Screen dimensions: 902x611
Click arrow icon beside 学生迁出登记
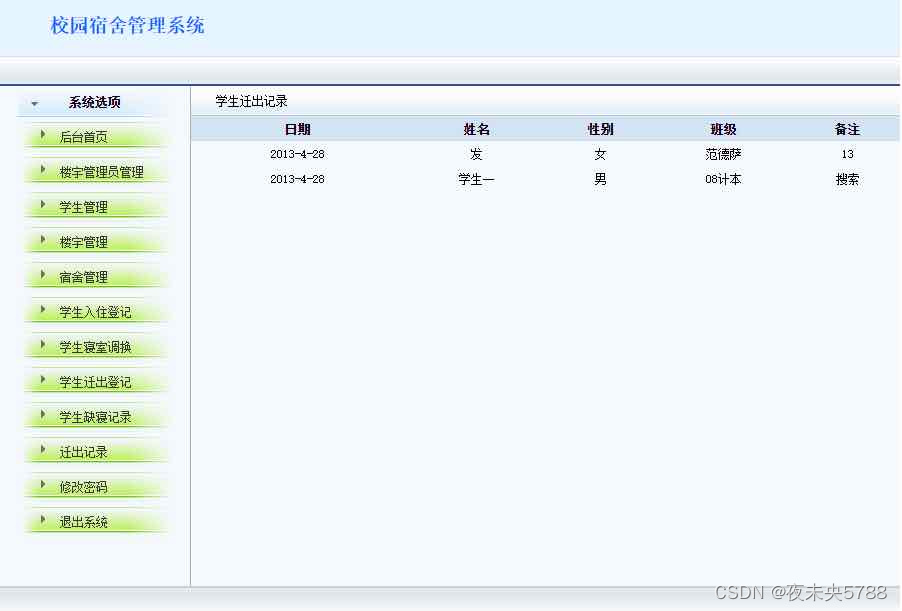pos(43,380)
